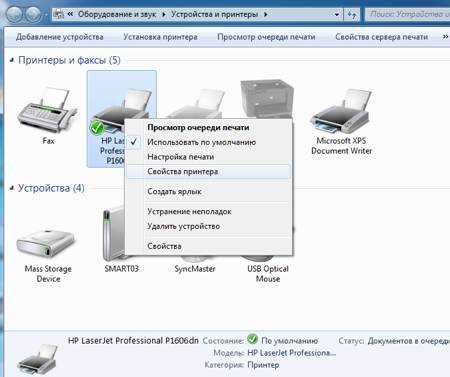450x377 pixels.
Task: Expand the arrow after Устройства и принтеры
Action: click(266, 14)
